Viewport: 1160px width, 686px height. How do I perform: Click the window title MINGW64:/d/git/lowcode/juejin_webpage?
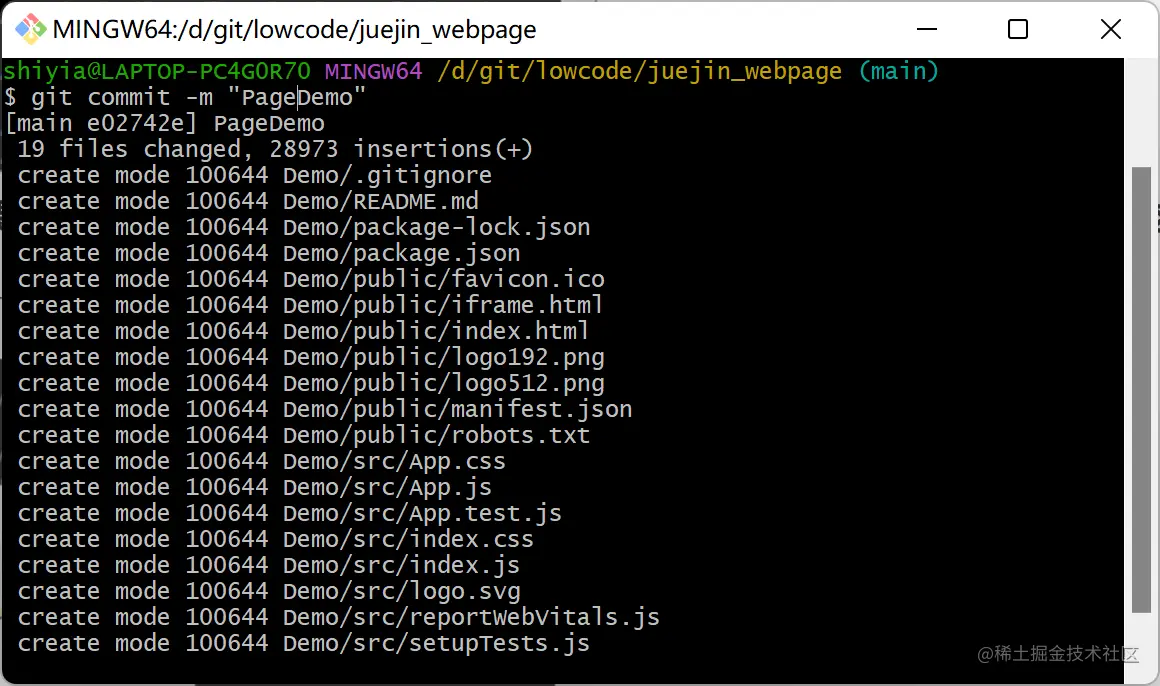pyautogui.click(x=294, y=30)
